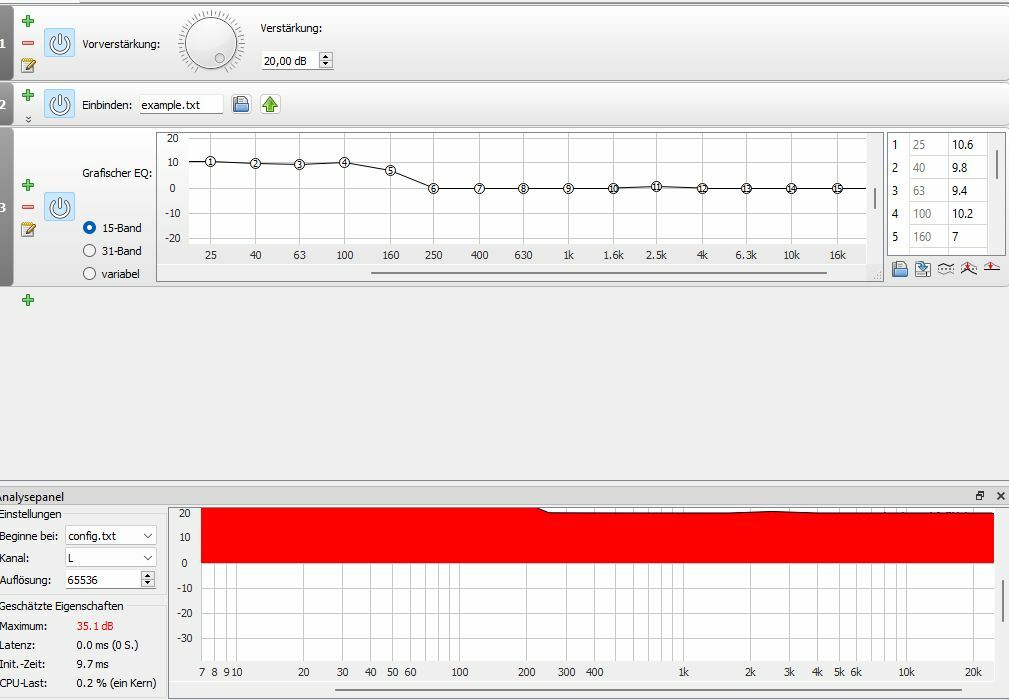Open text editing for the Grafischer EQ row
The height and width of the screenshot is (700, 1009).
[28, 229]
